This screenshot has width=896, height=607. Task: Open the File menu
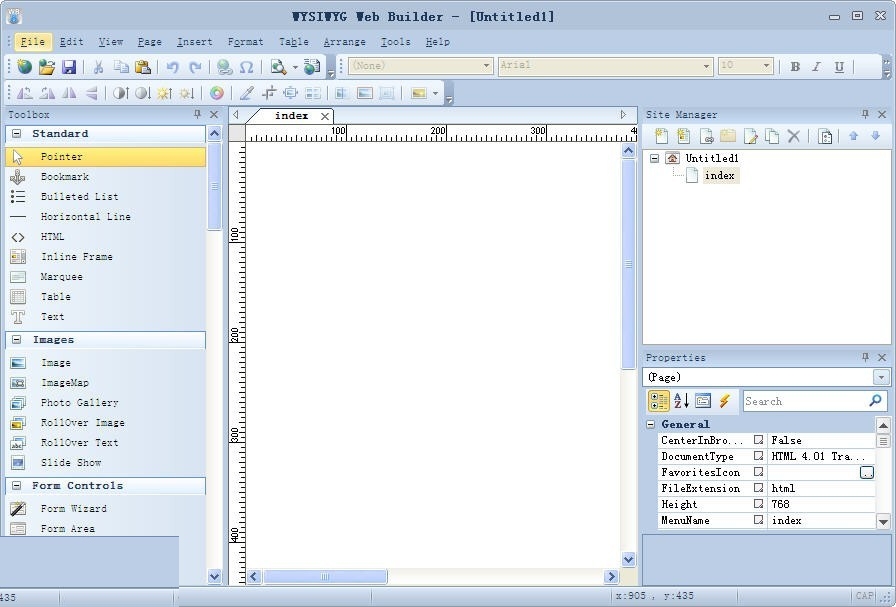33,42
